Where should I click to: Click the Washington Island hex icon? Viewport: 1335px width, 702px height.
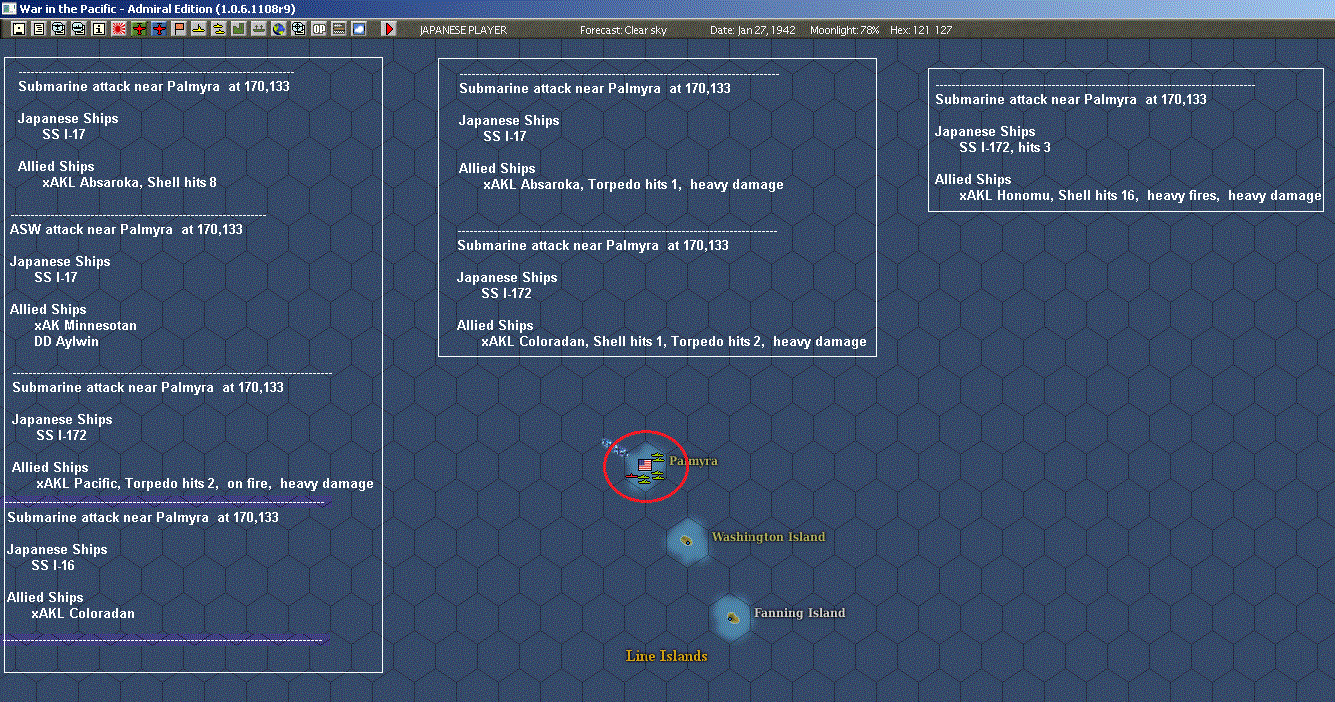pyautogui.click(x=687, y=540)
